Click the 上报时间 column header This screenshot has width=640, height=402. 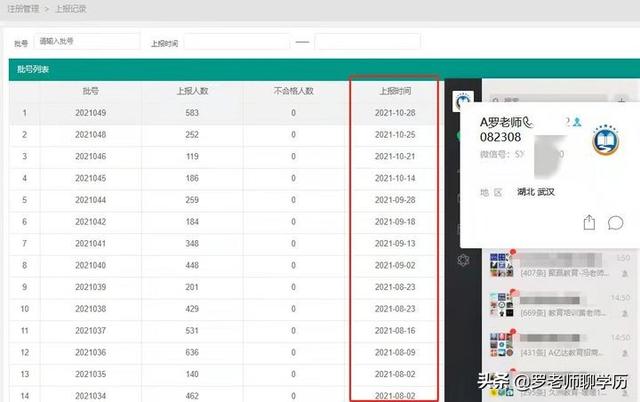point(394,91)
